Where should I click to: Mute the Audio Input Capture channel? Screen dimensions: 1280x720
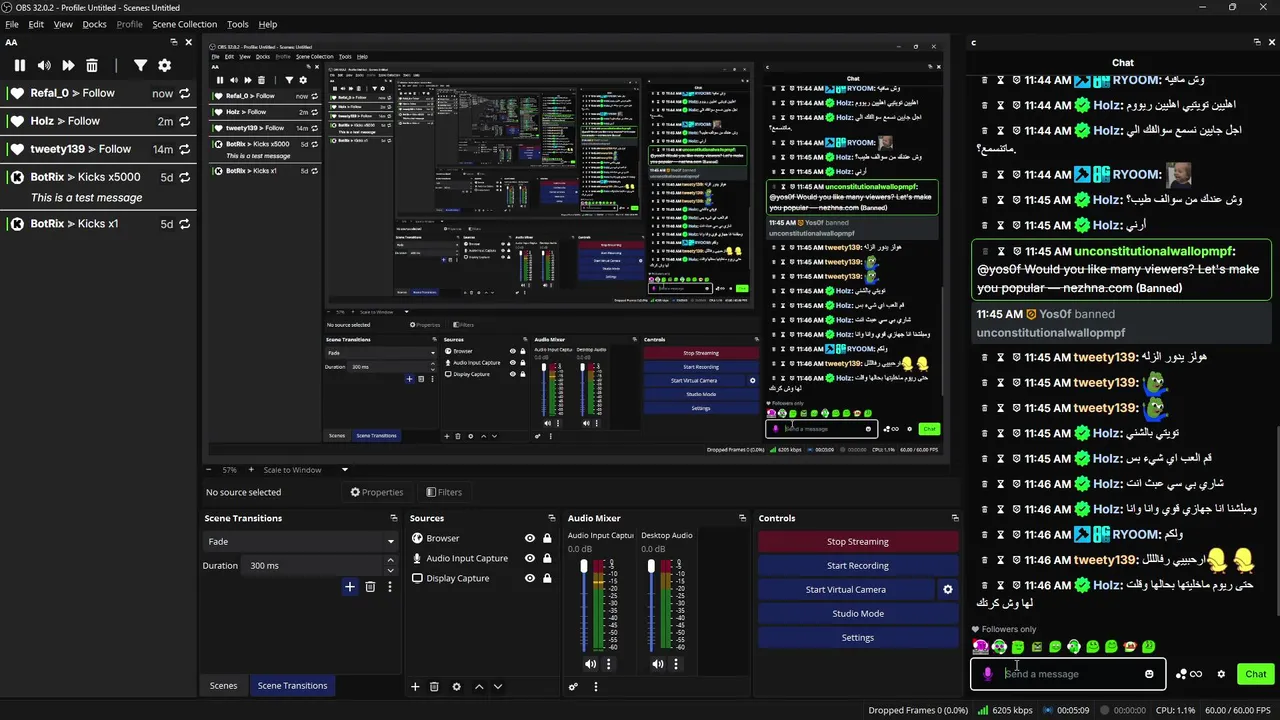pyautogui.click(x=590, y=664)
